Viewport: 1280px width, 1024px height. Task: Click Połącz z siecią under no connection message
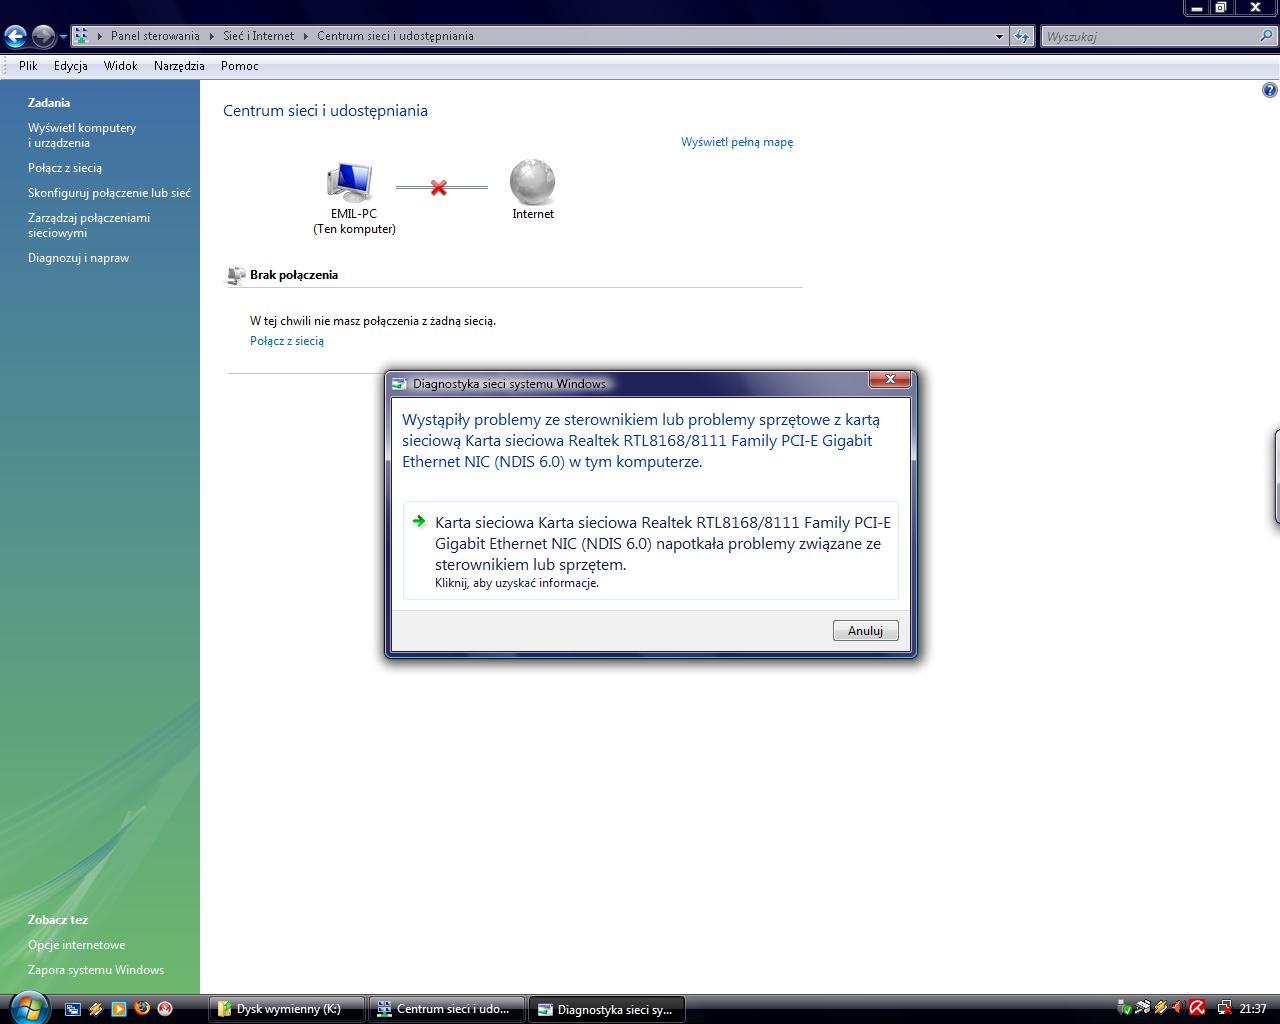[x=287, y=341]
